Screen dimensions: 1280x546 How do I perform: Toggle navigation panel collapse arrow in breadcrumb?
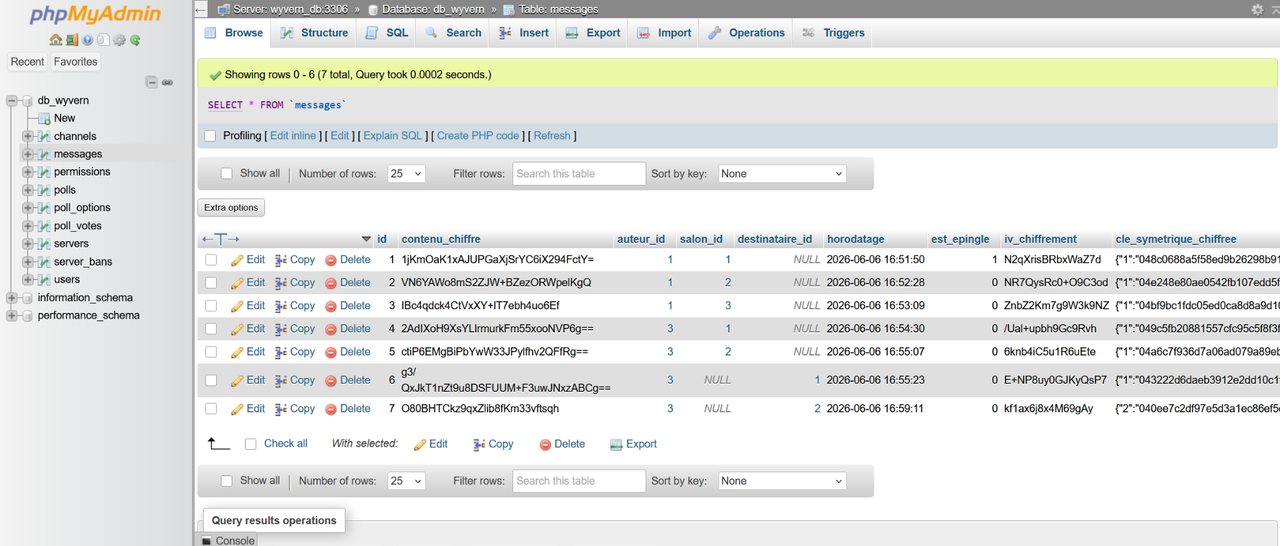[x=201, y=9]
